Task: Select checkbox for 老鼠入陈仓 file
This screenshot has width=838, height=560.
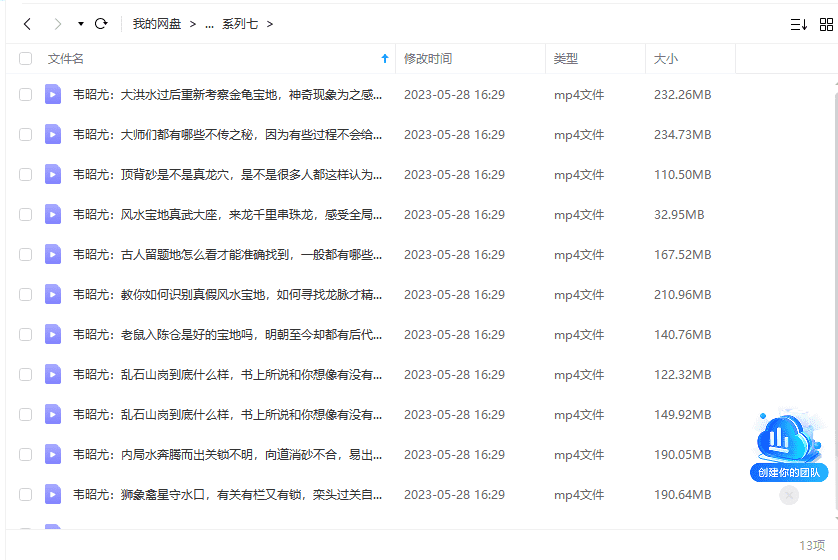Action: (x=25, y=335)
